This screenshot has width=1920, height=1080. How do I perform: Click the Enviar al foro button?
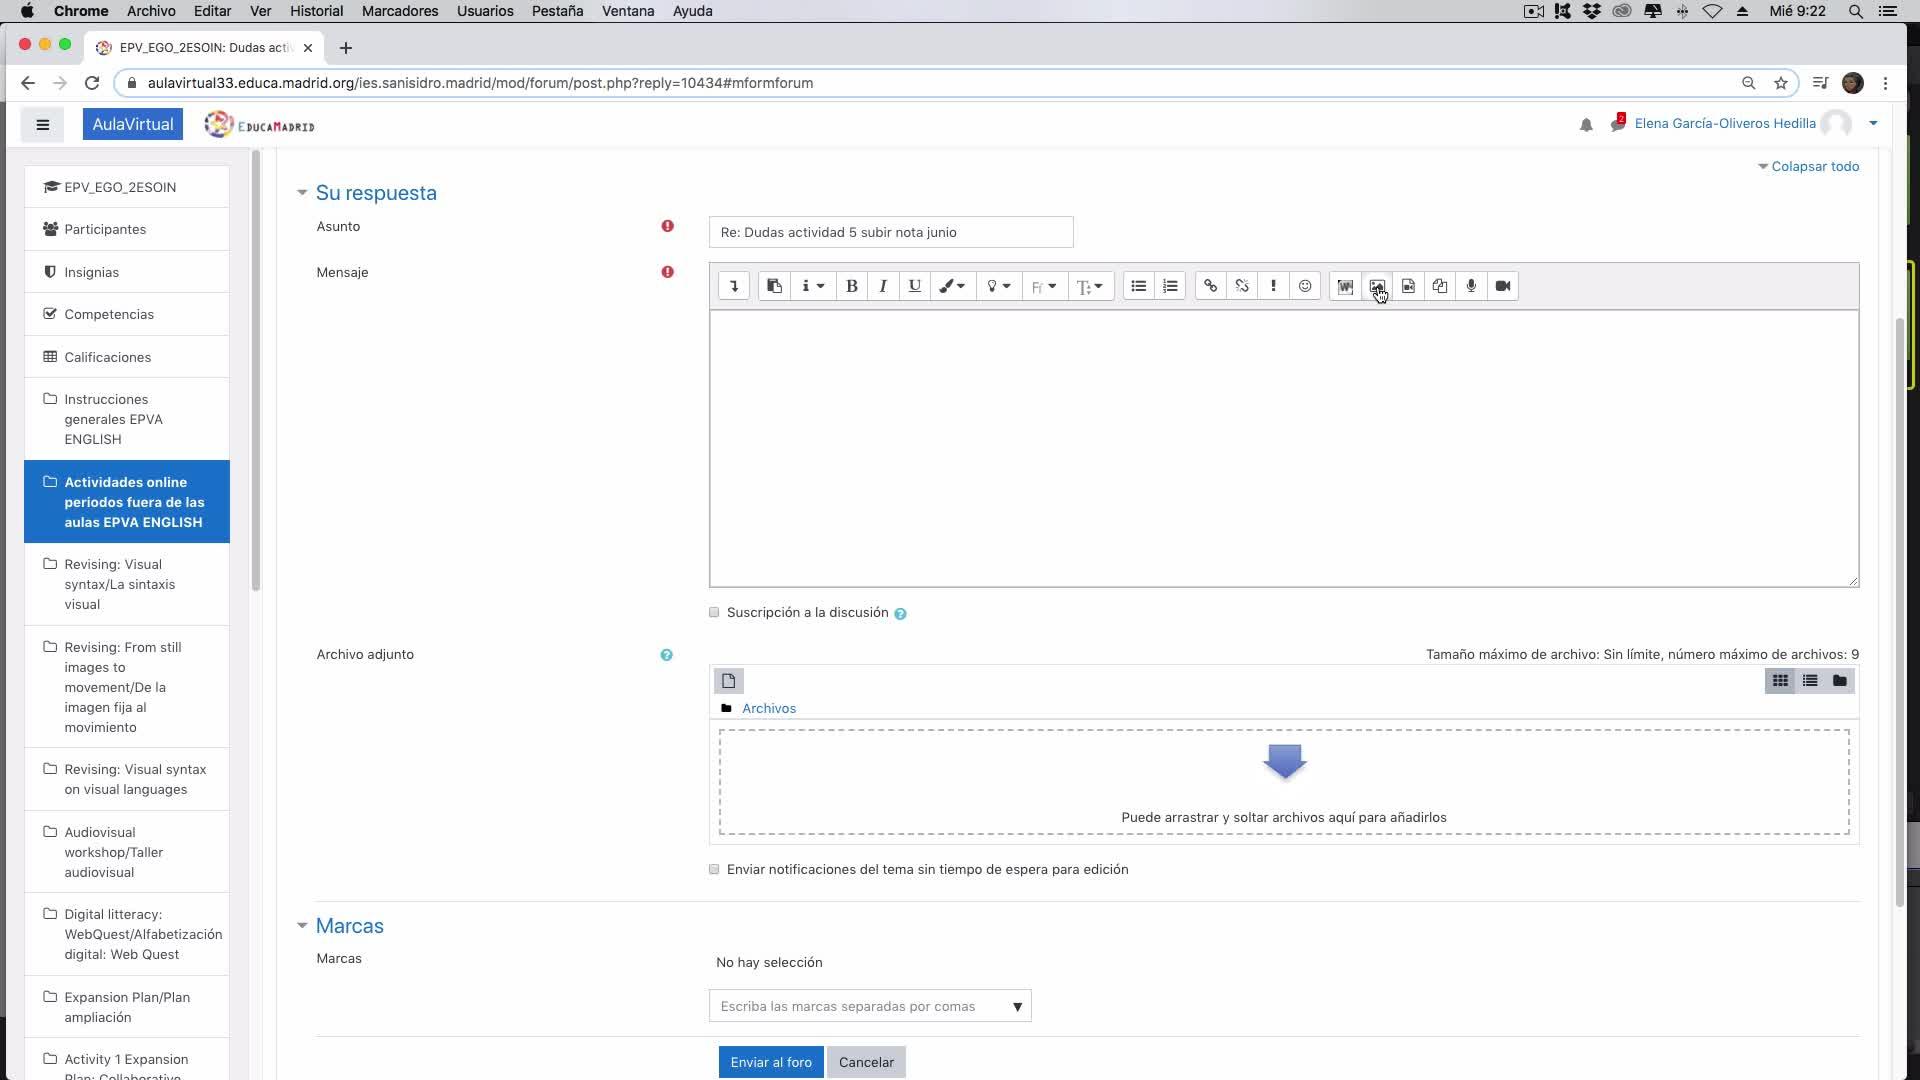[x=770, y=1062]
